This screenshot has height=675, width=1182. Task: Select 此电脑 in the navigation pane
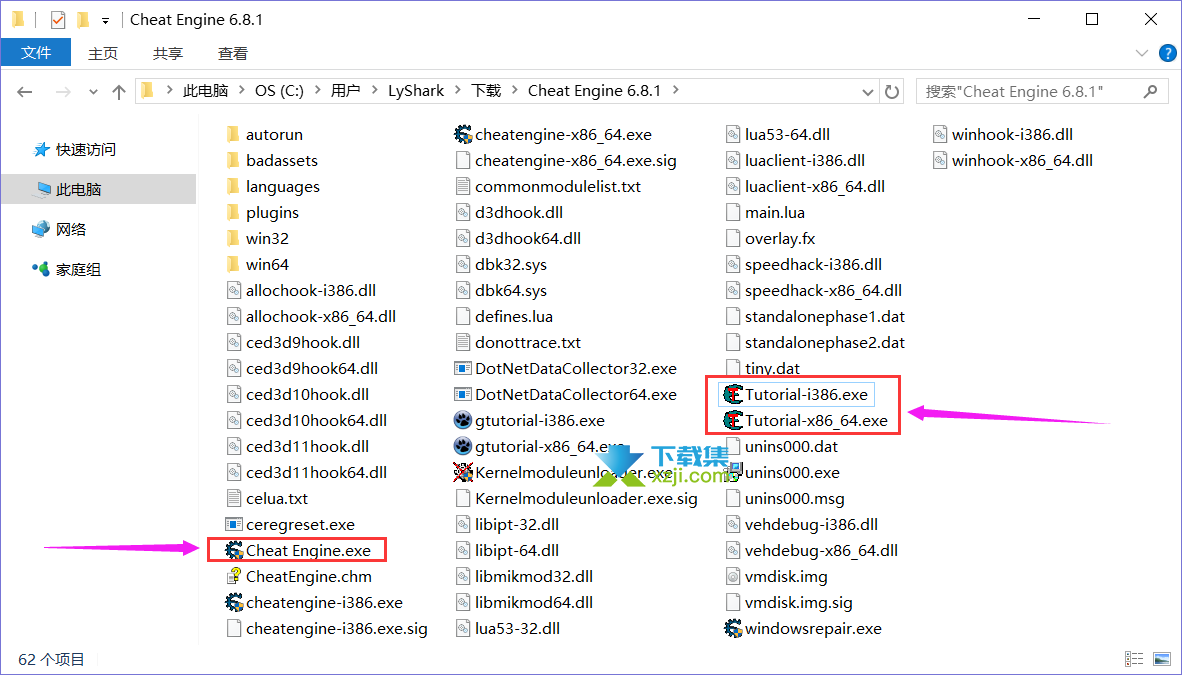click(x=99, y=189)
